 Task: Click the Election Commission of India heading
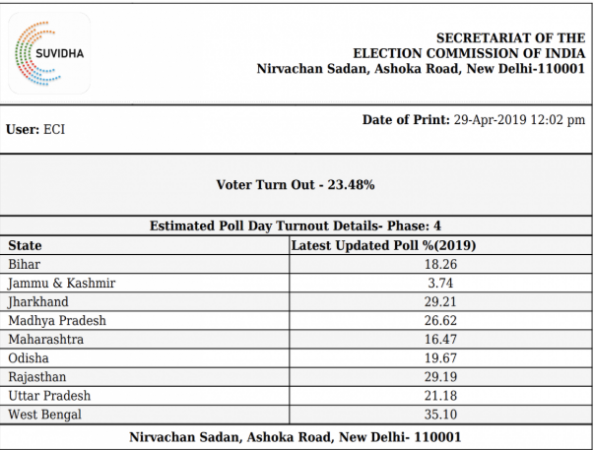tap(469, 53)
